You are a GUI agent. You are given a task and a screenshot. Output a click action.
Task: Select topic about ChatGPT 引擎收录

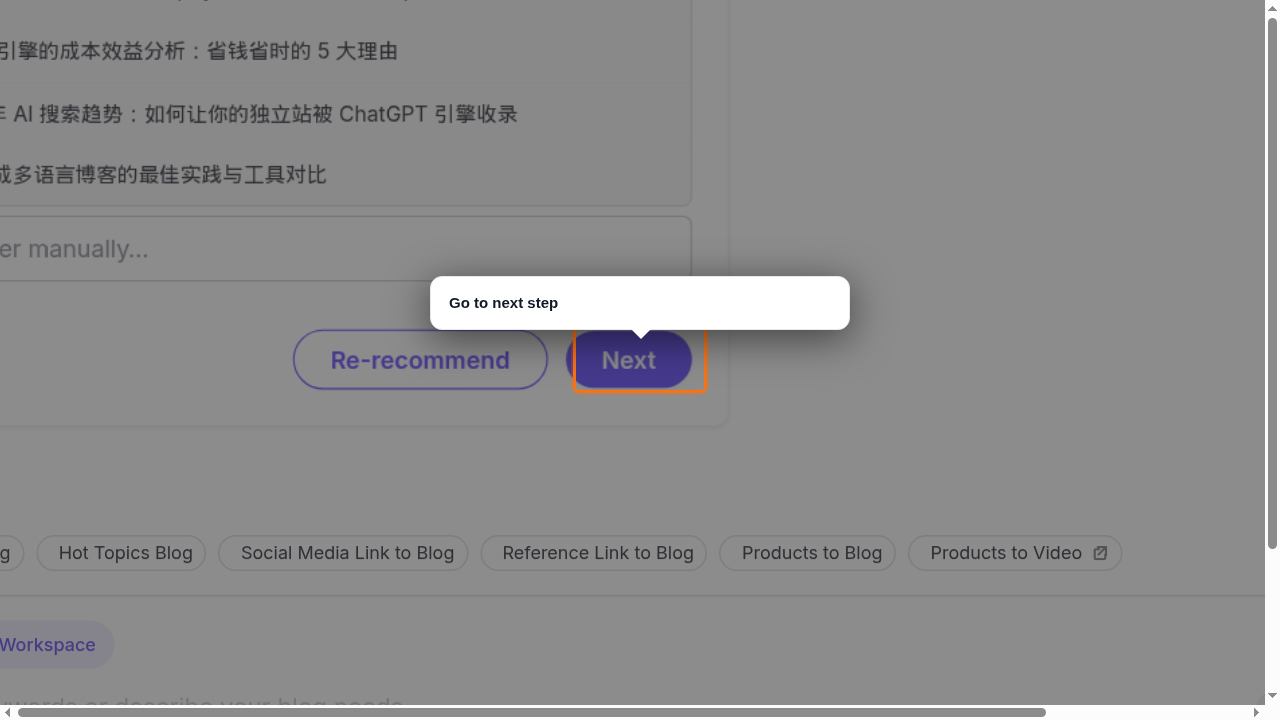pyautogui.click(x=258, y=114)
